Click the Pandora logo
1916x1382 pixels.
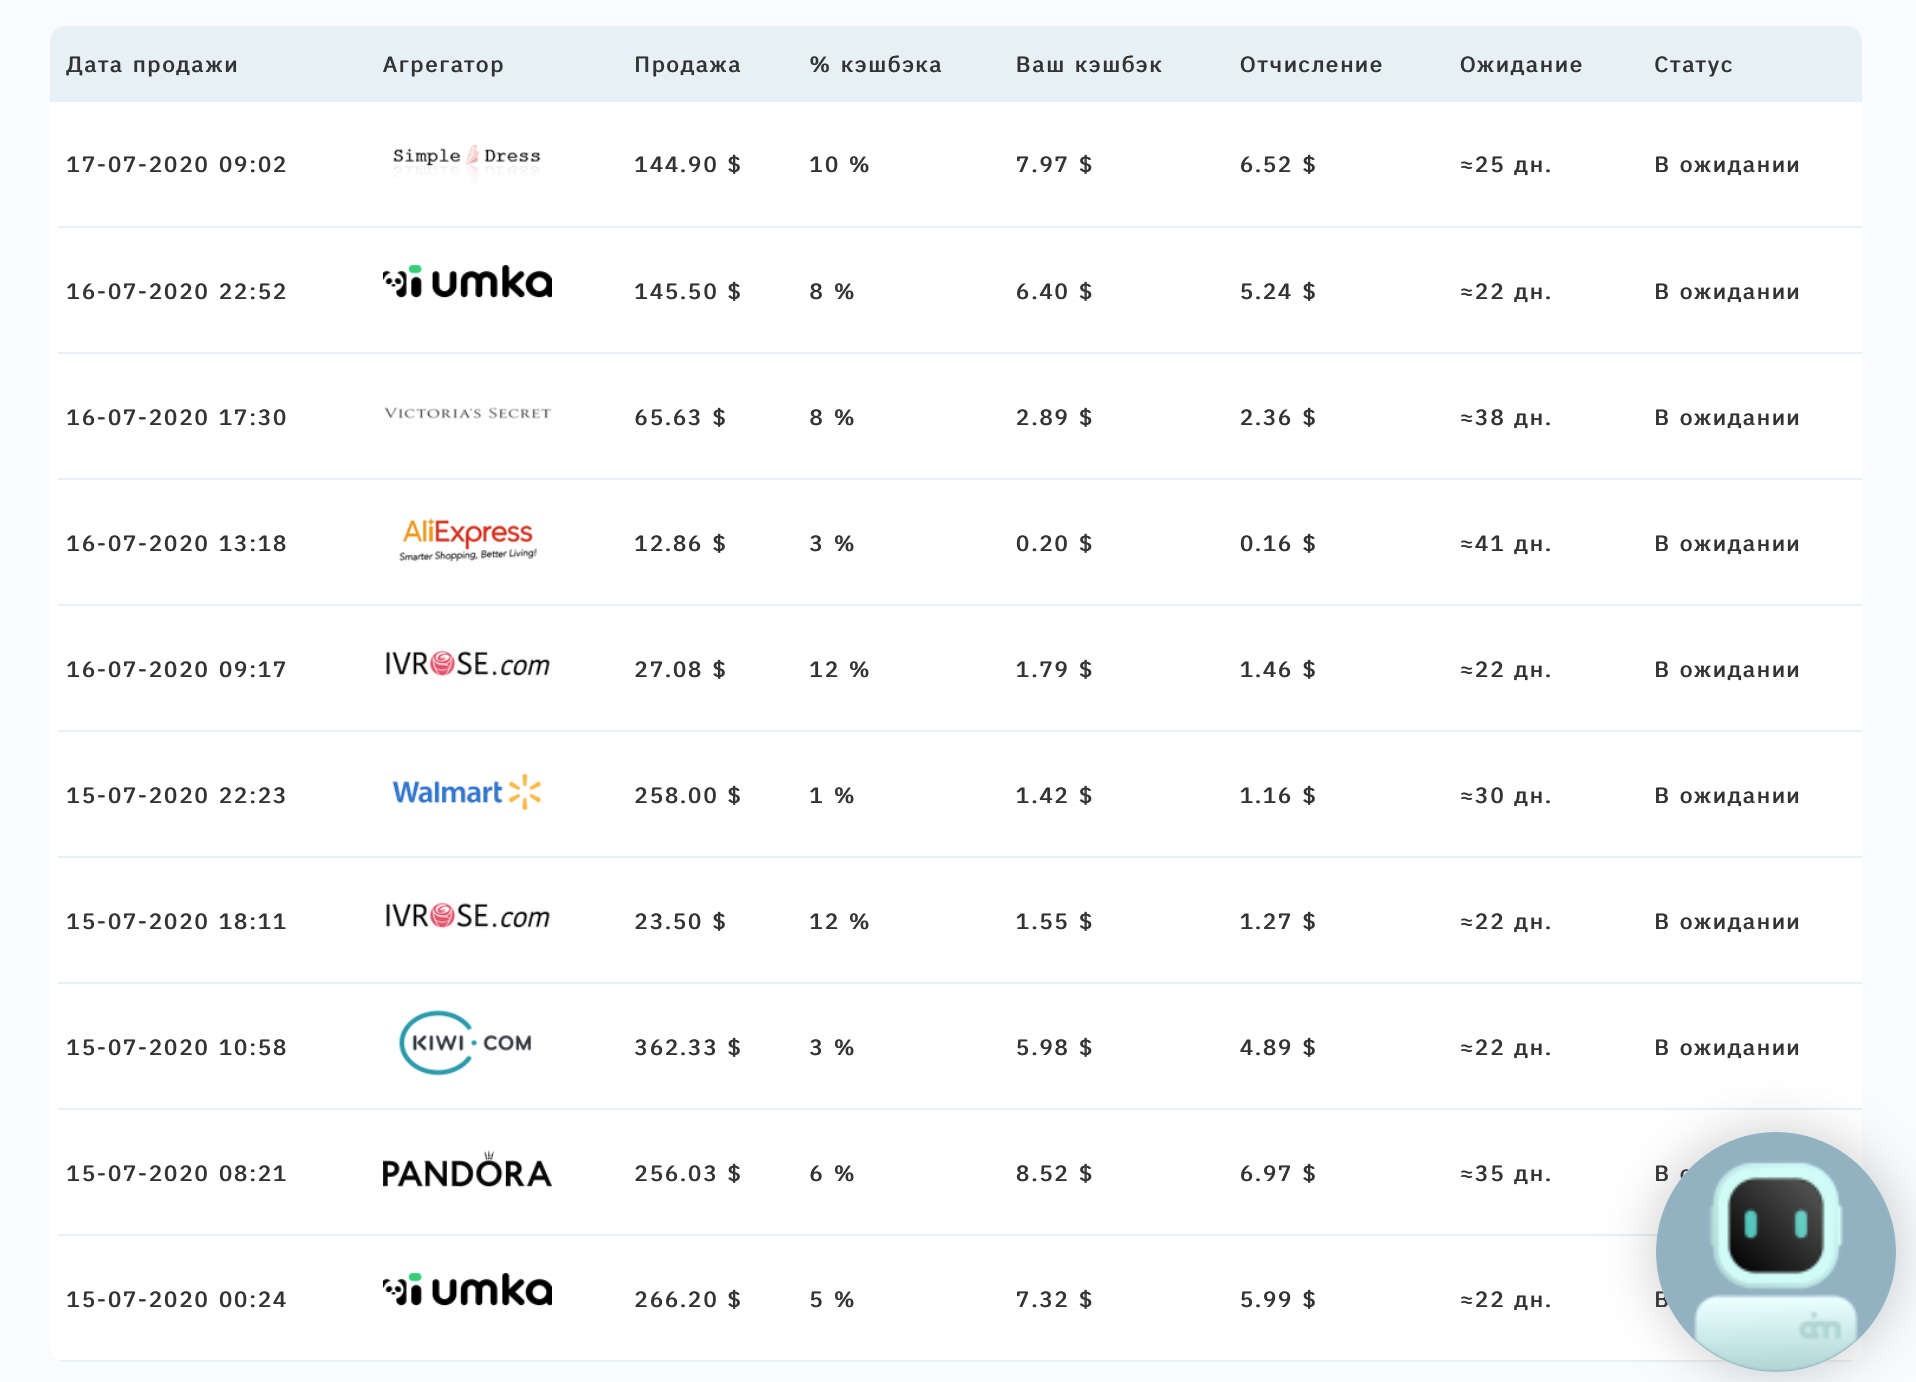coord(466,1171)
